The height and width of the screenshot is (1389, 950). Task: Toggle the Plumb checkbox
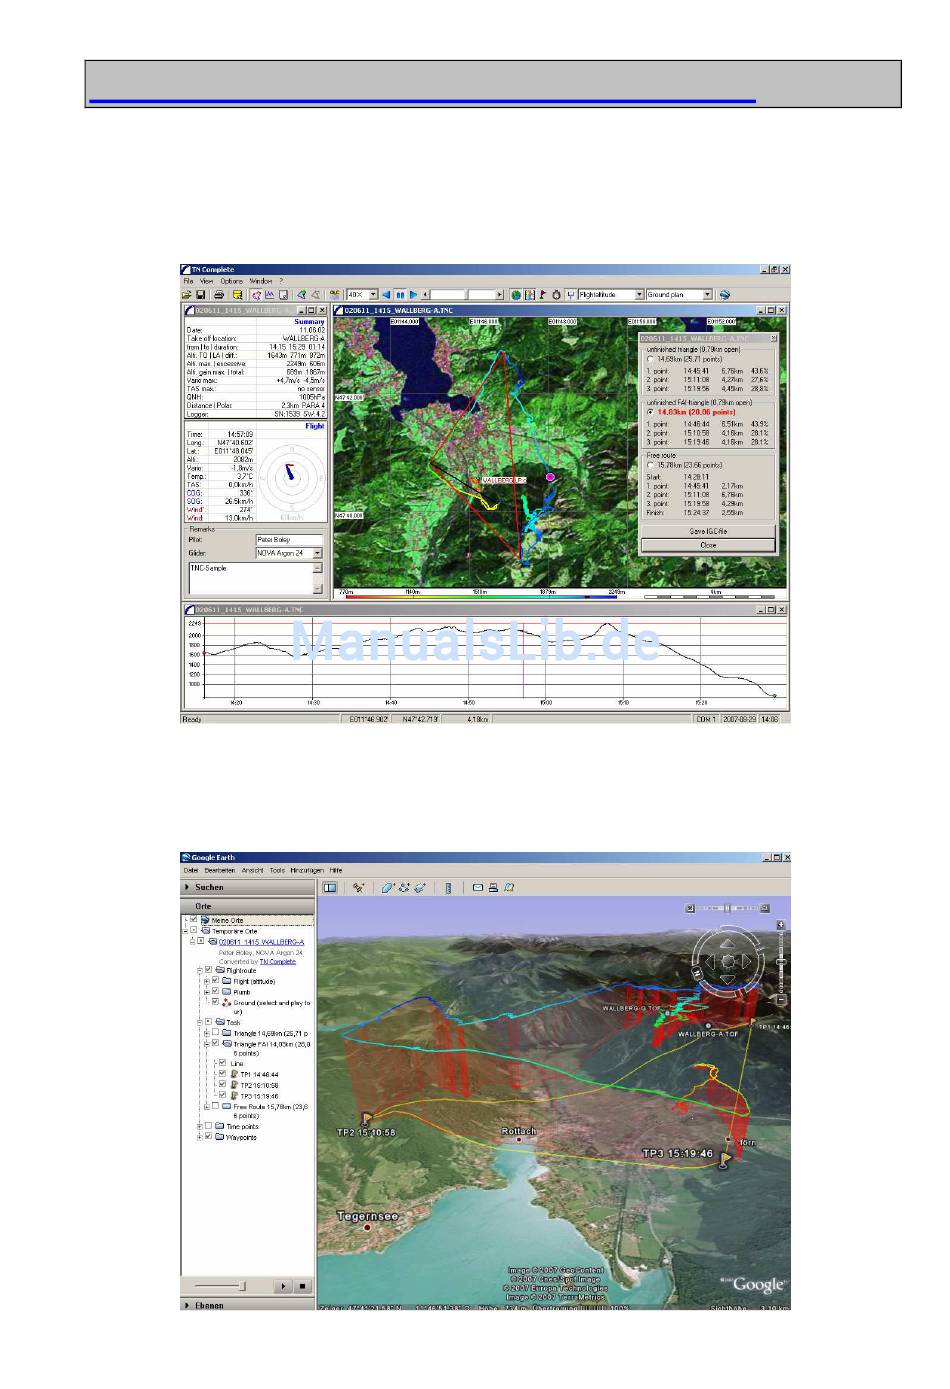(x=215, y=992)
